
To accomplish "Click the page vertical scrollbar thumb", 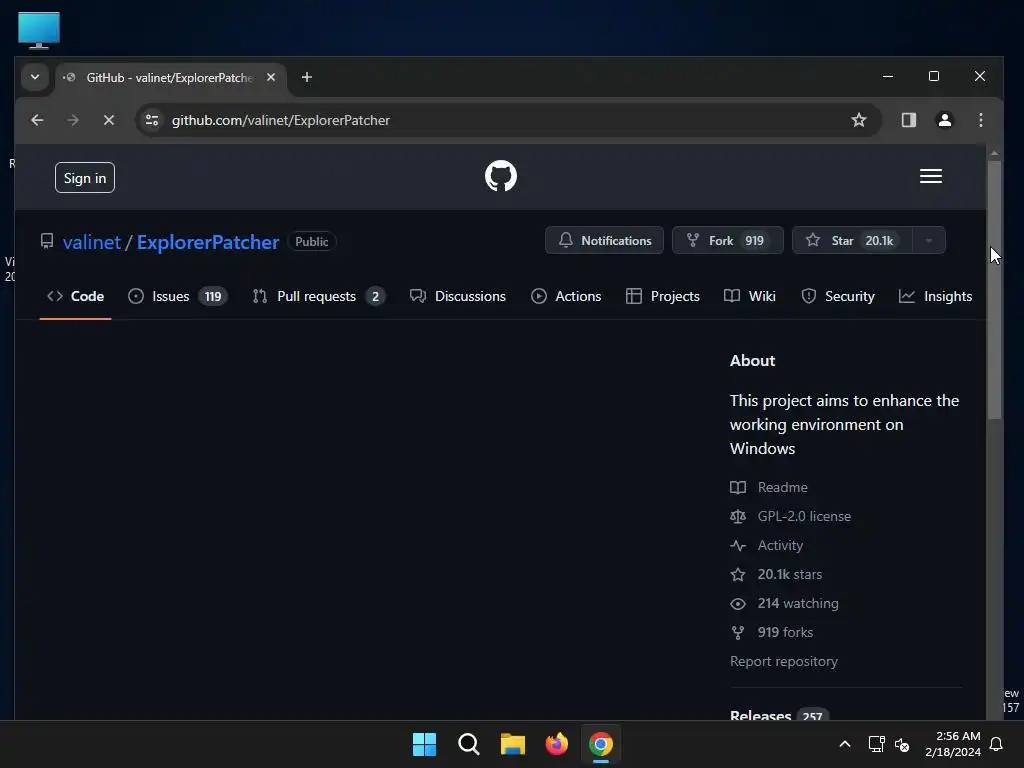I will click(994, 291).
